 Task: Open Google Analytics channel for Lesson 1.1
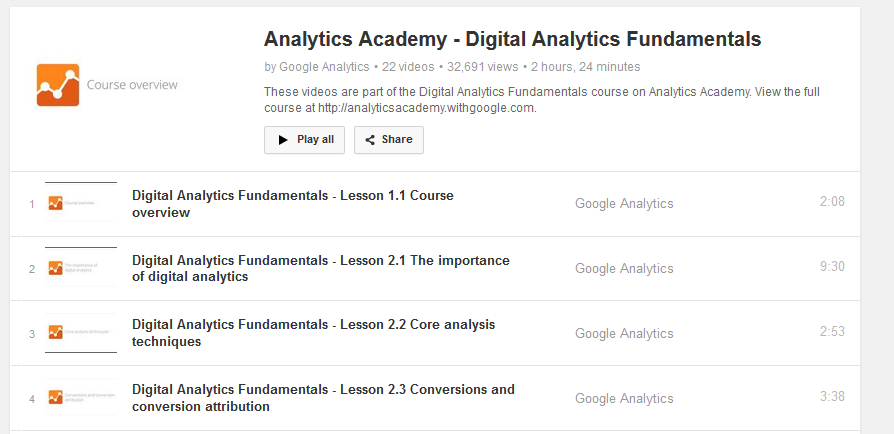point(624,203)
